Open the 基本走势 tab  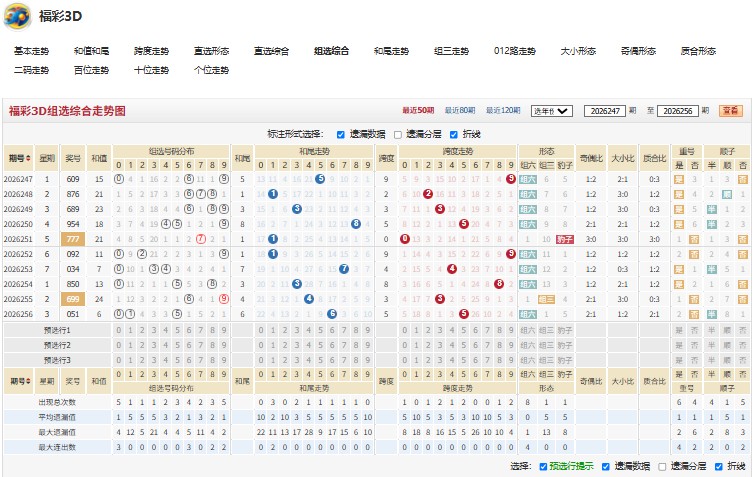(x=31, y=51)
